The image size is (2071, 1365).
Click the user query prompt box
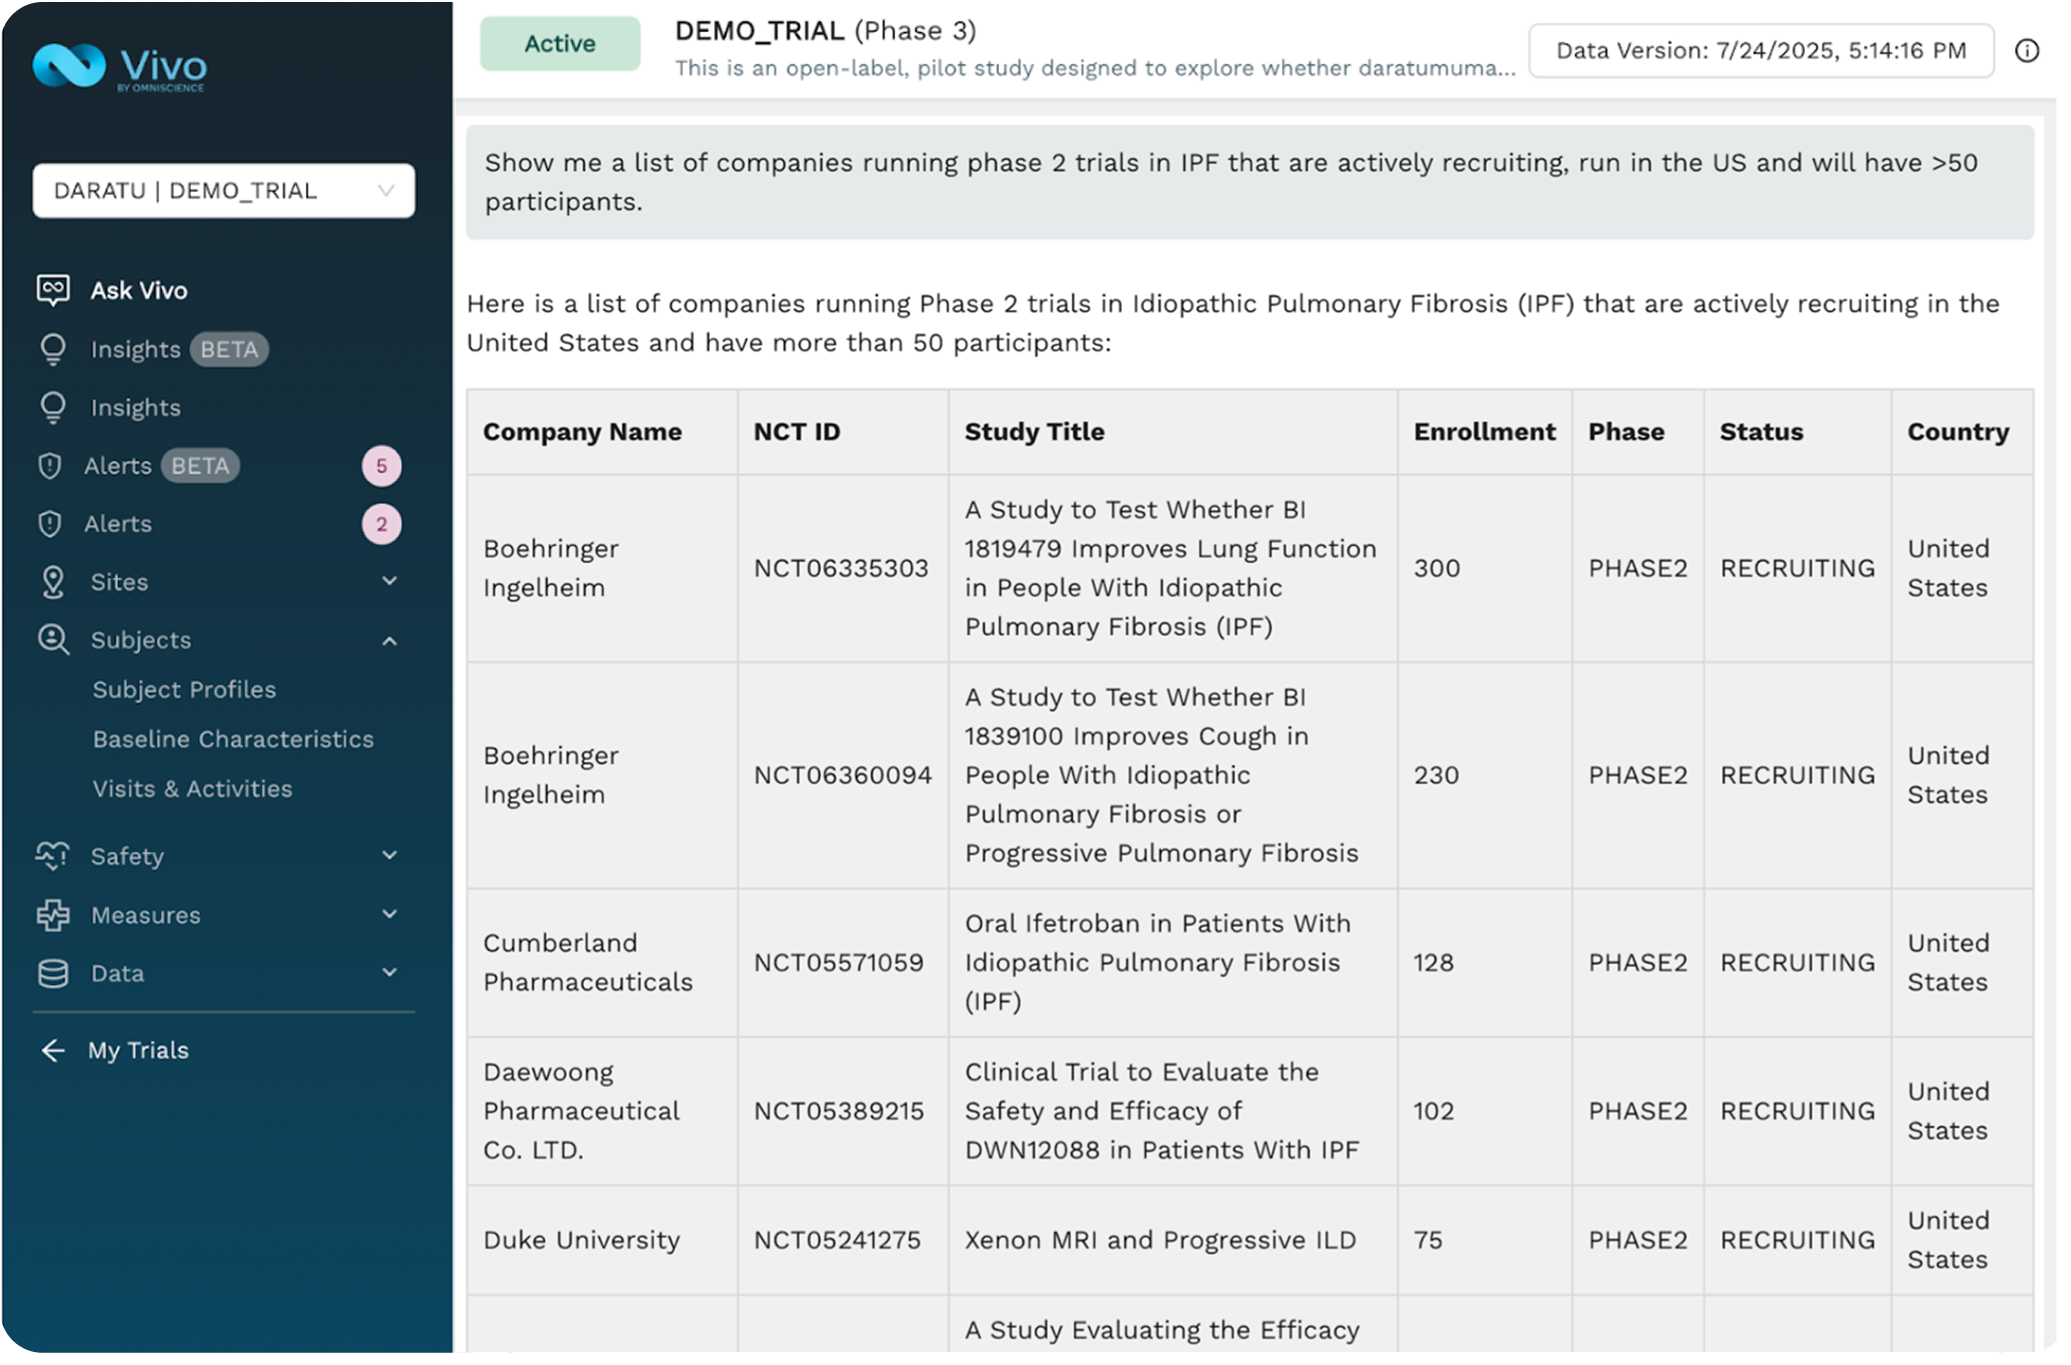1250,182
